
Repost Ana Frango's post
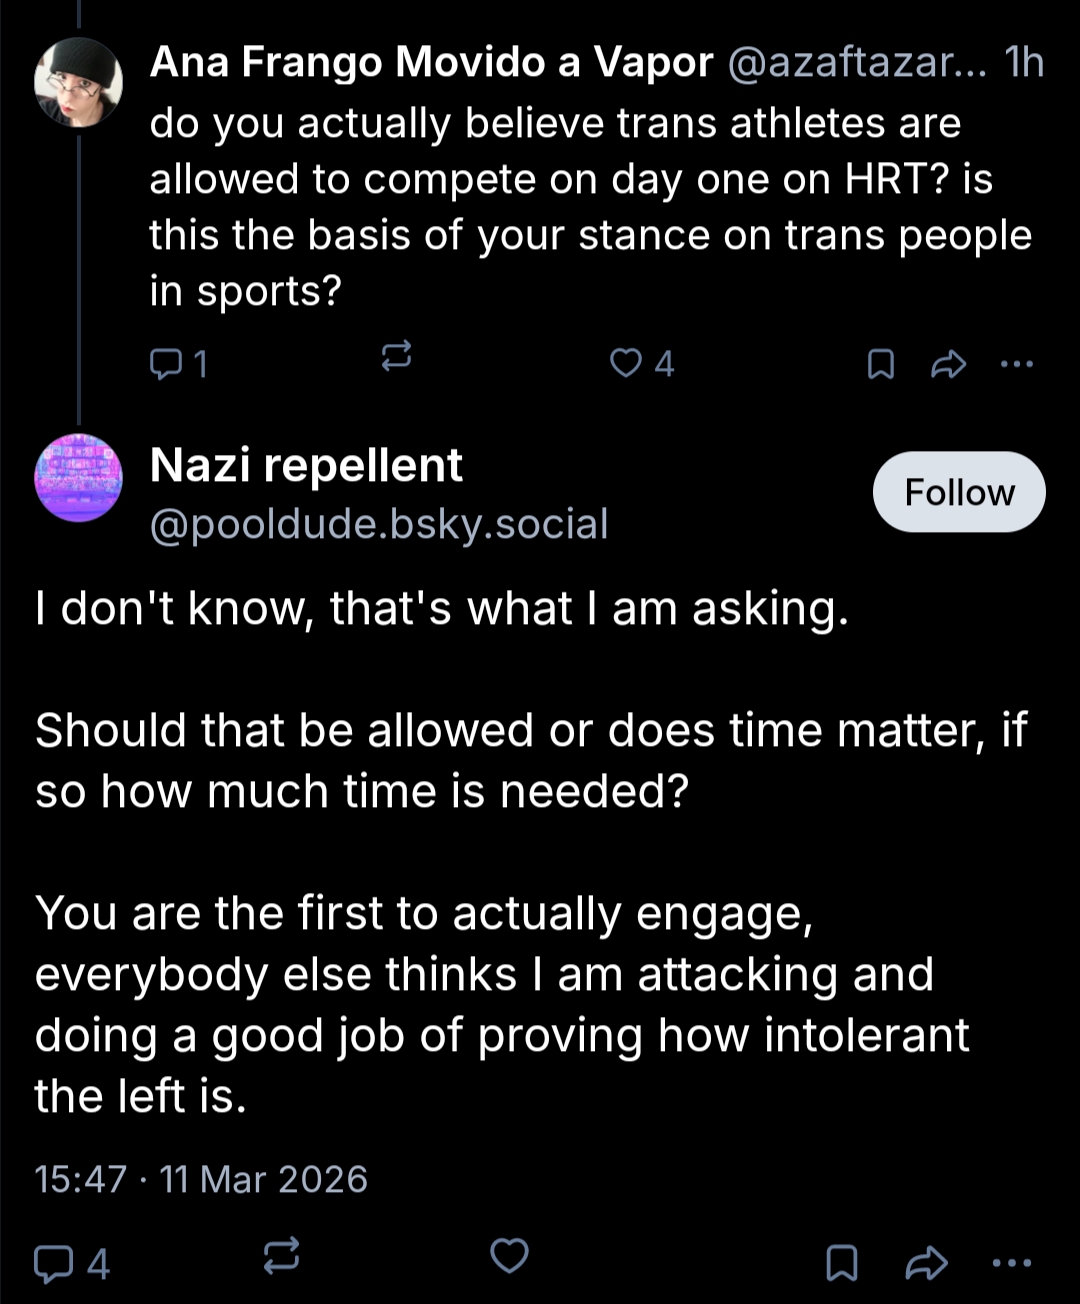point(397,357)
